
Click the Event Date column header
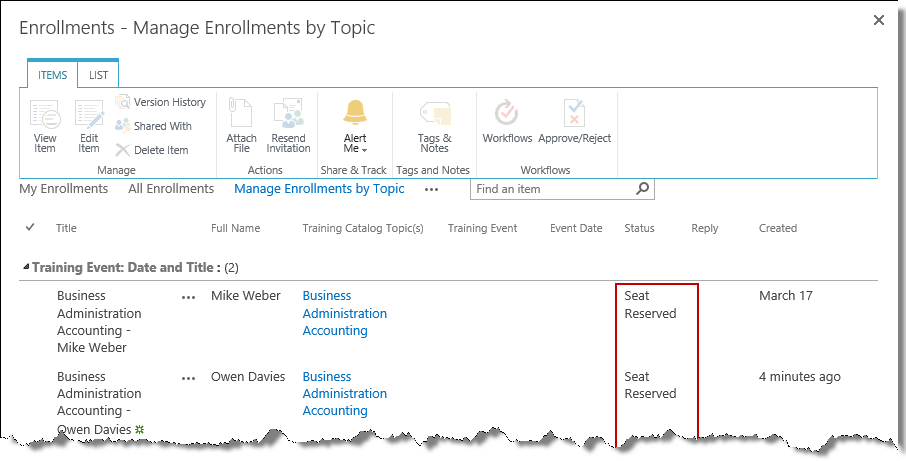pyautogui.click(x=576, y=228)
